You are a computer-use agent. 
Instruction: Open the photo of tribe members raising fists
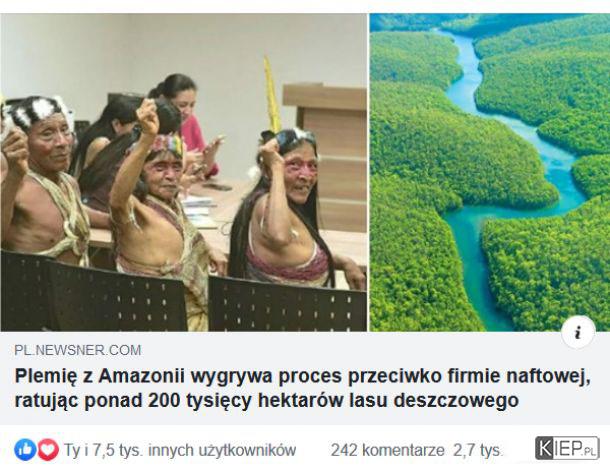click(184, 172)
